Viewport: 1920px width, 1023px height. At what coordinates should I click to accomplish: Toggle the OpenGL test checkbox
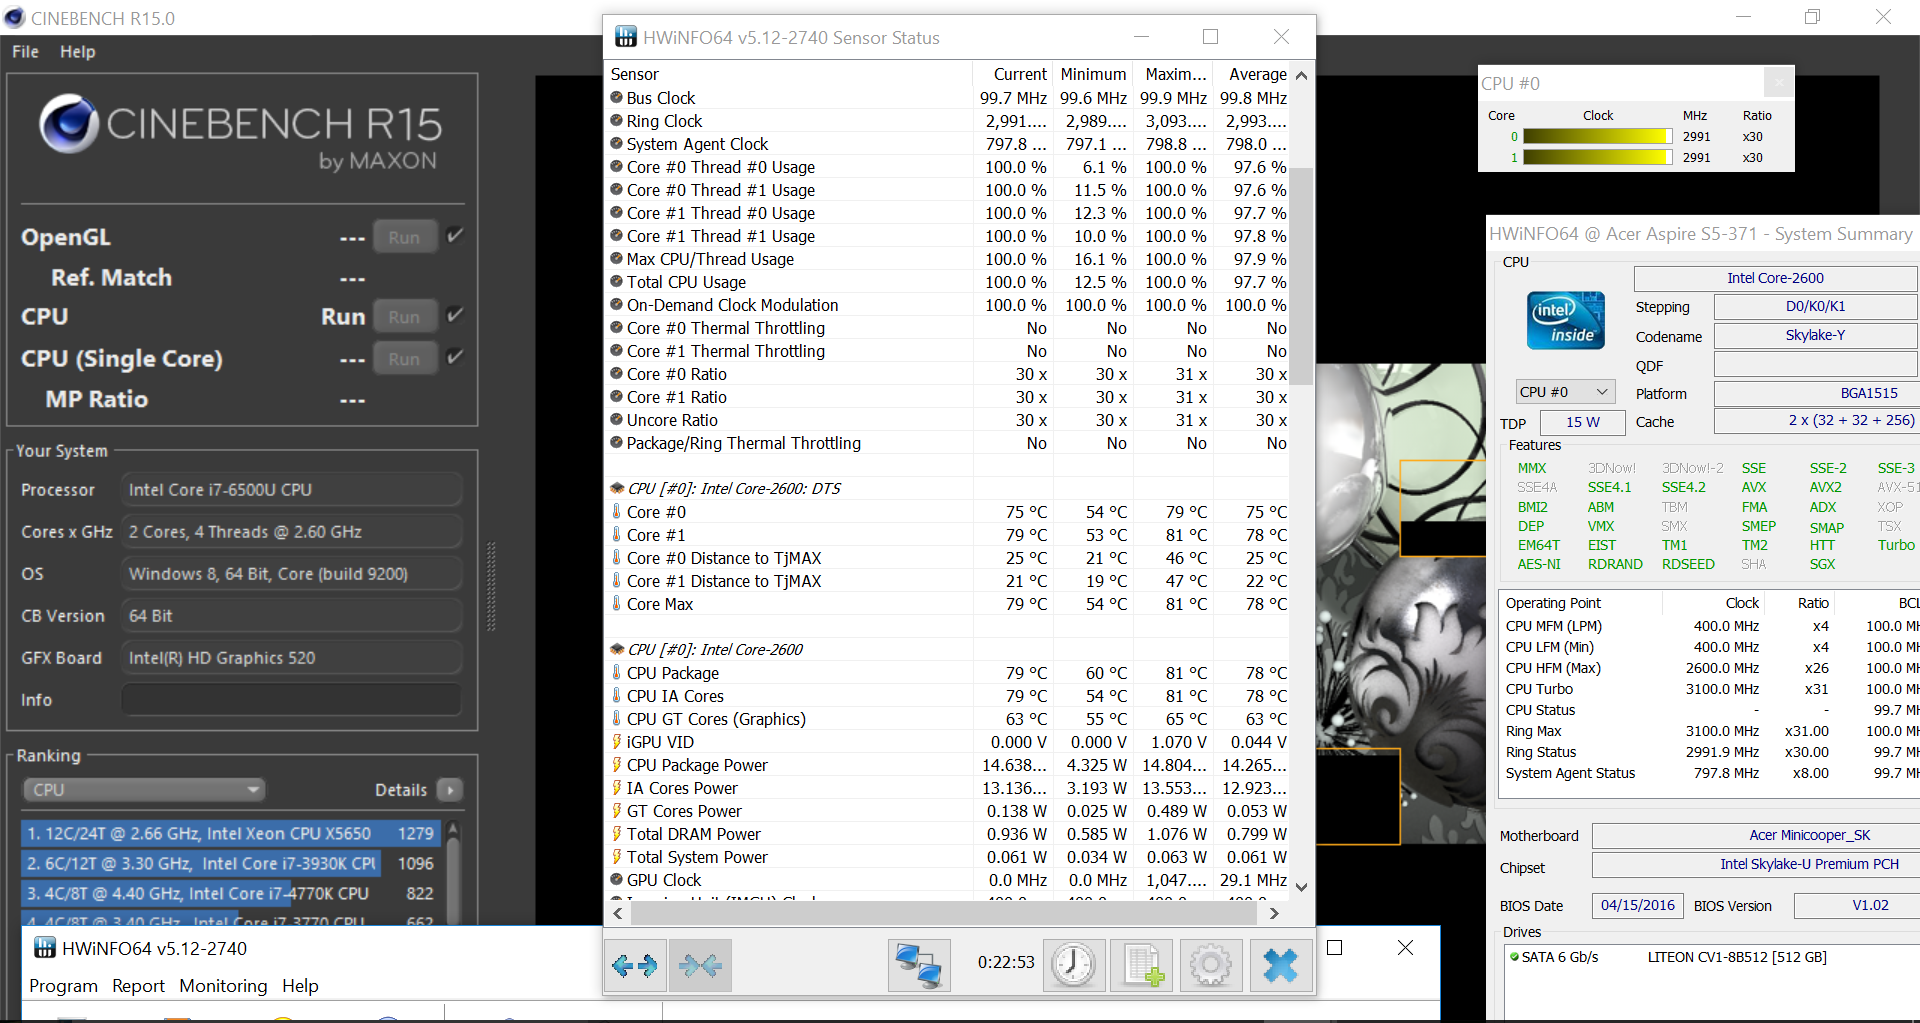pos(455,236)
